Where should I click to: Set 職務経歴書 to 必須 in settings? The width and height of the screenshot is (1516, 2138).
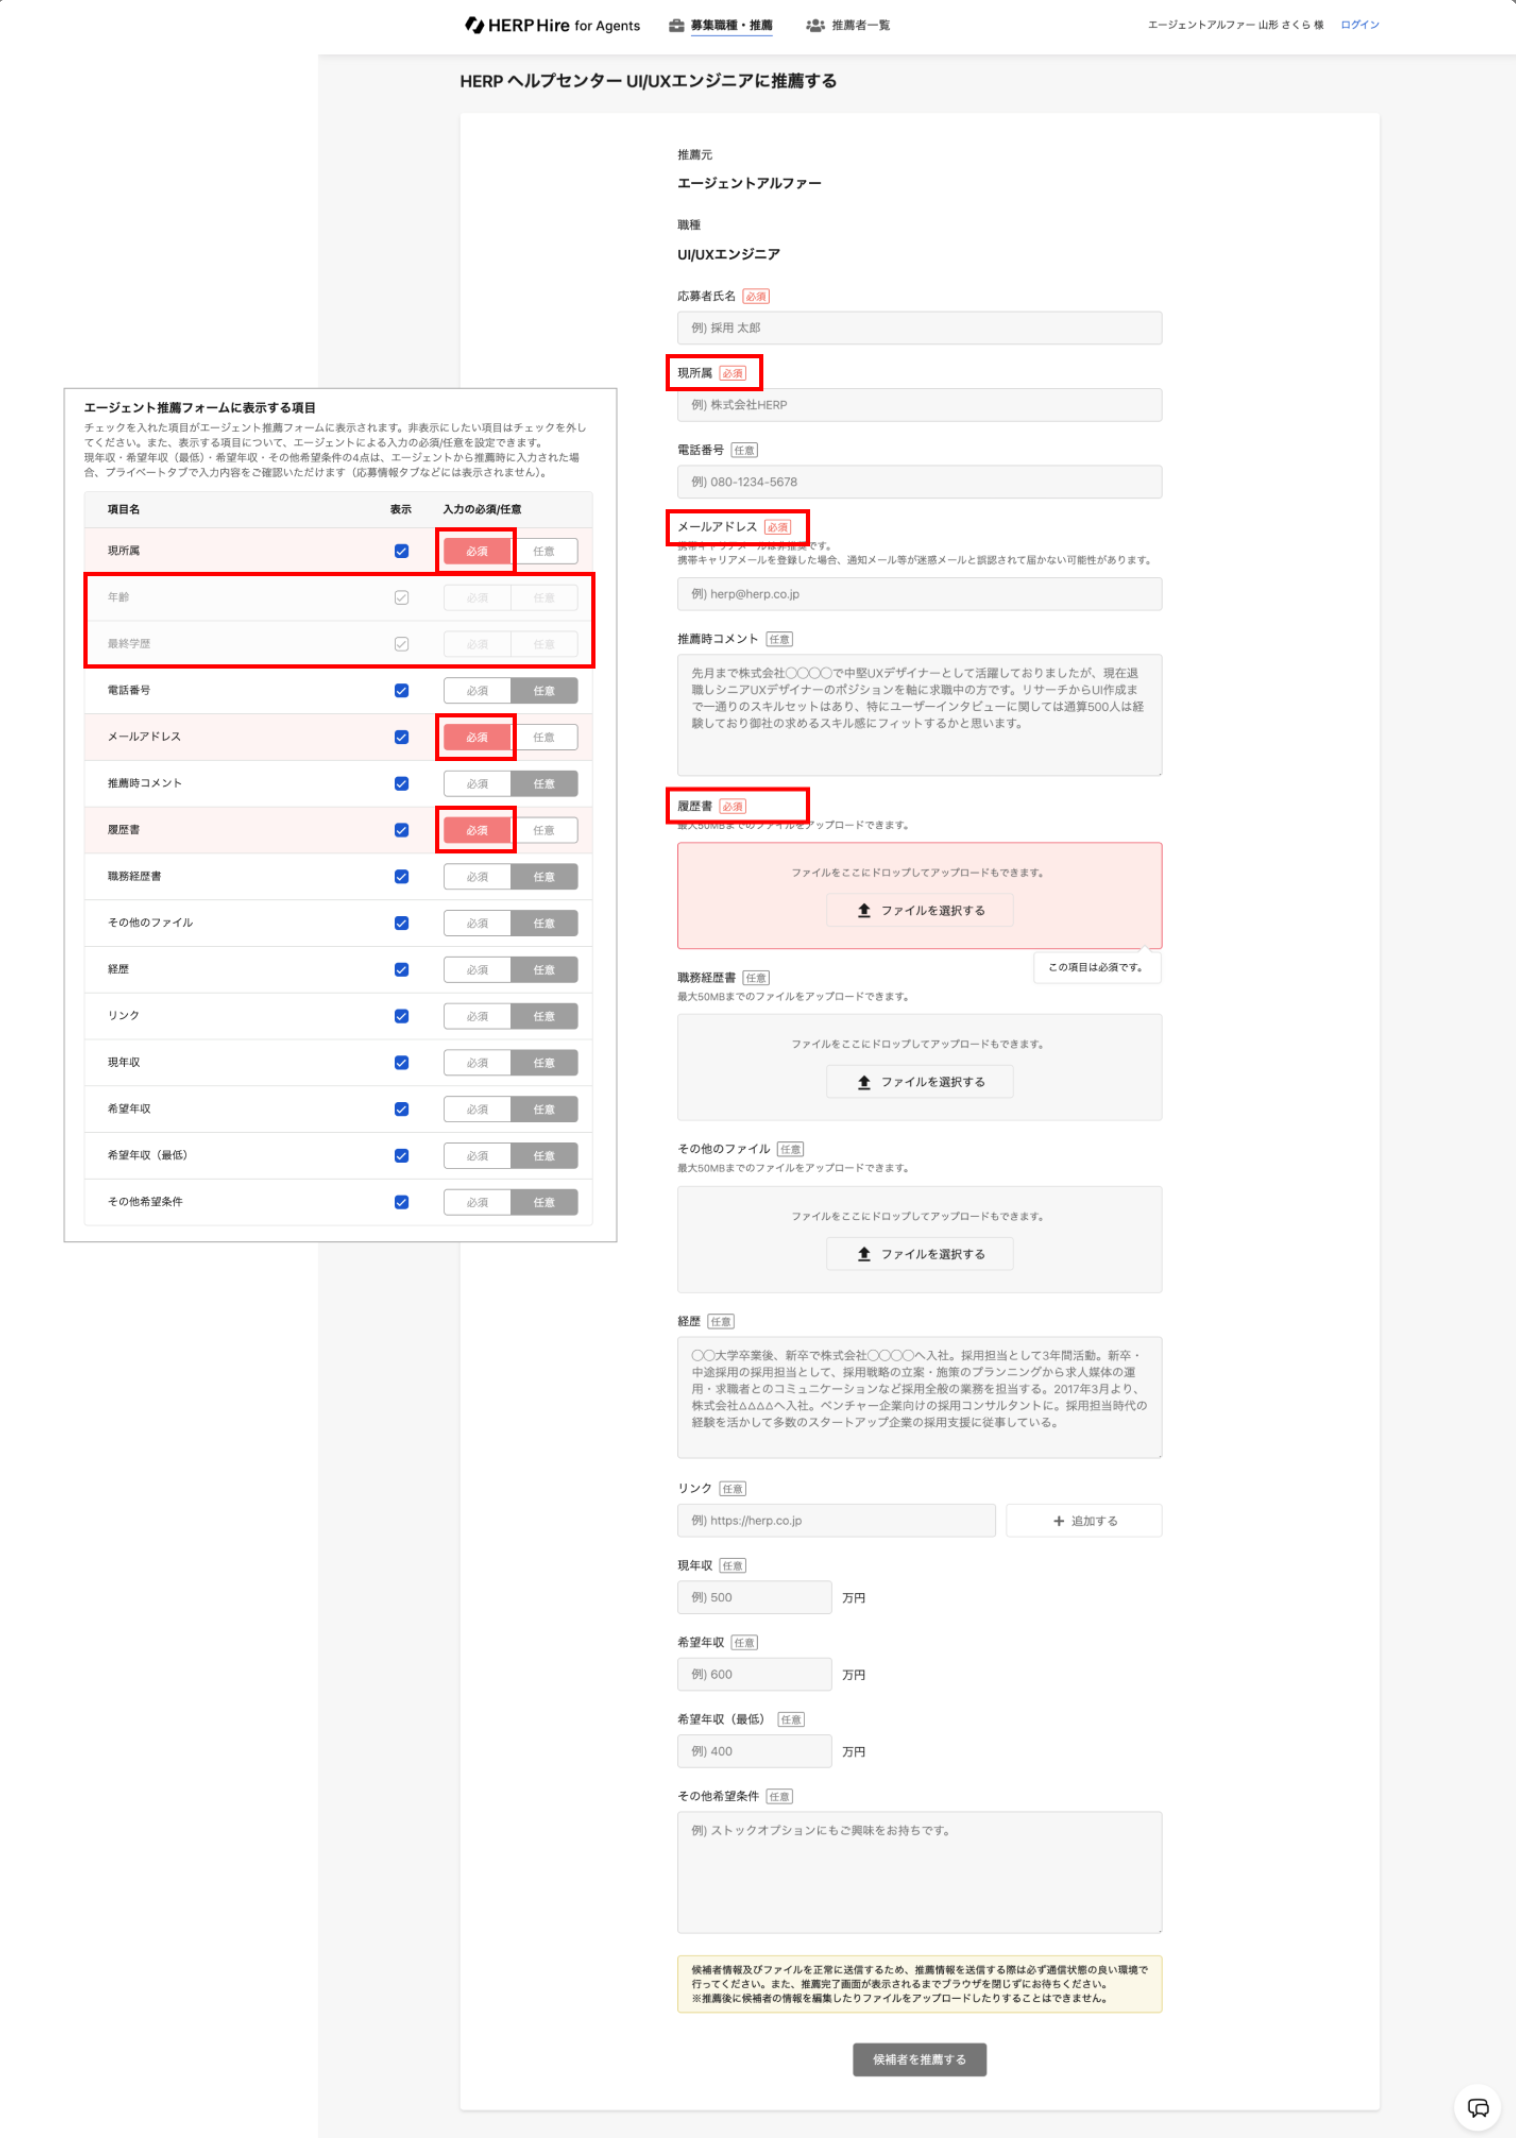[477, 876]
